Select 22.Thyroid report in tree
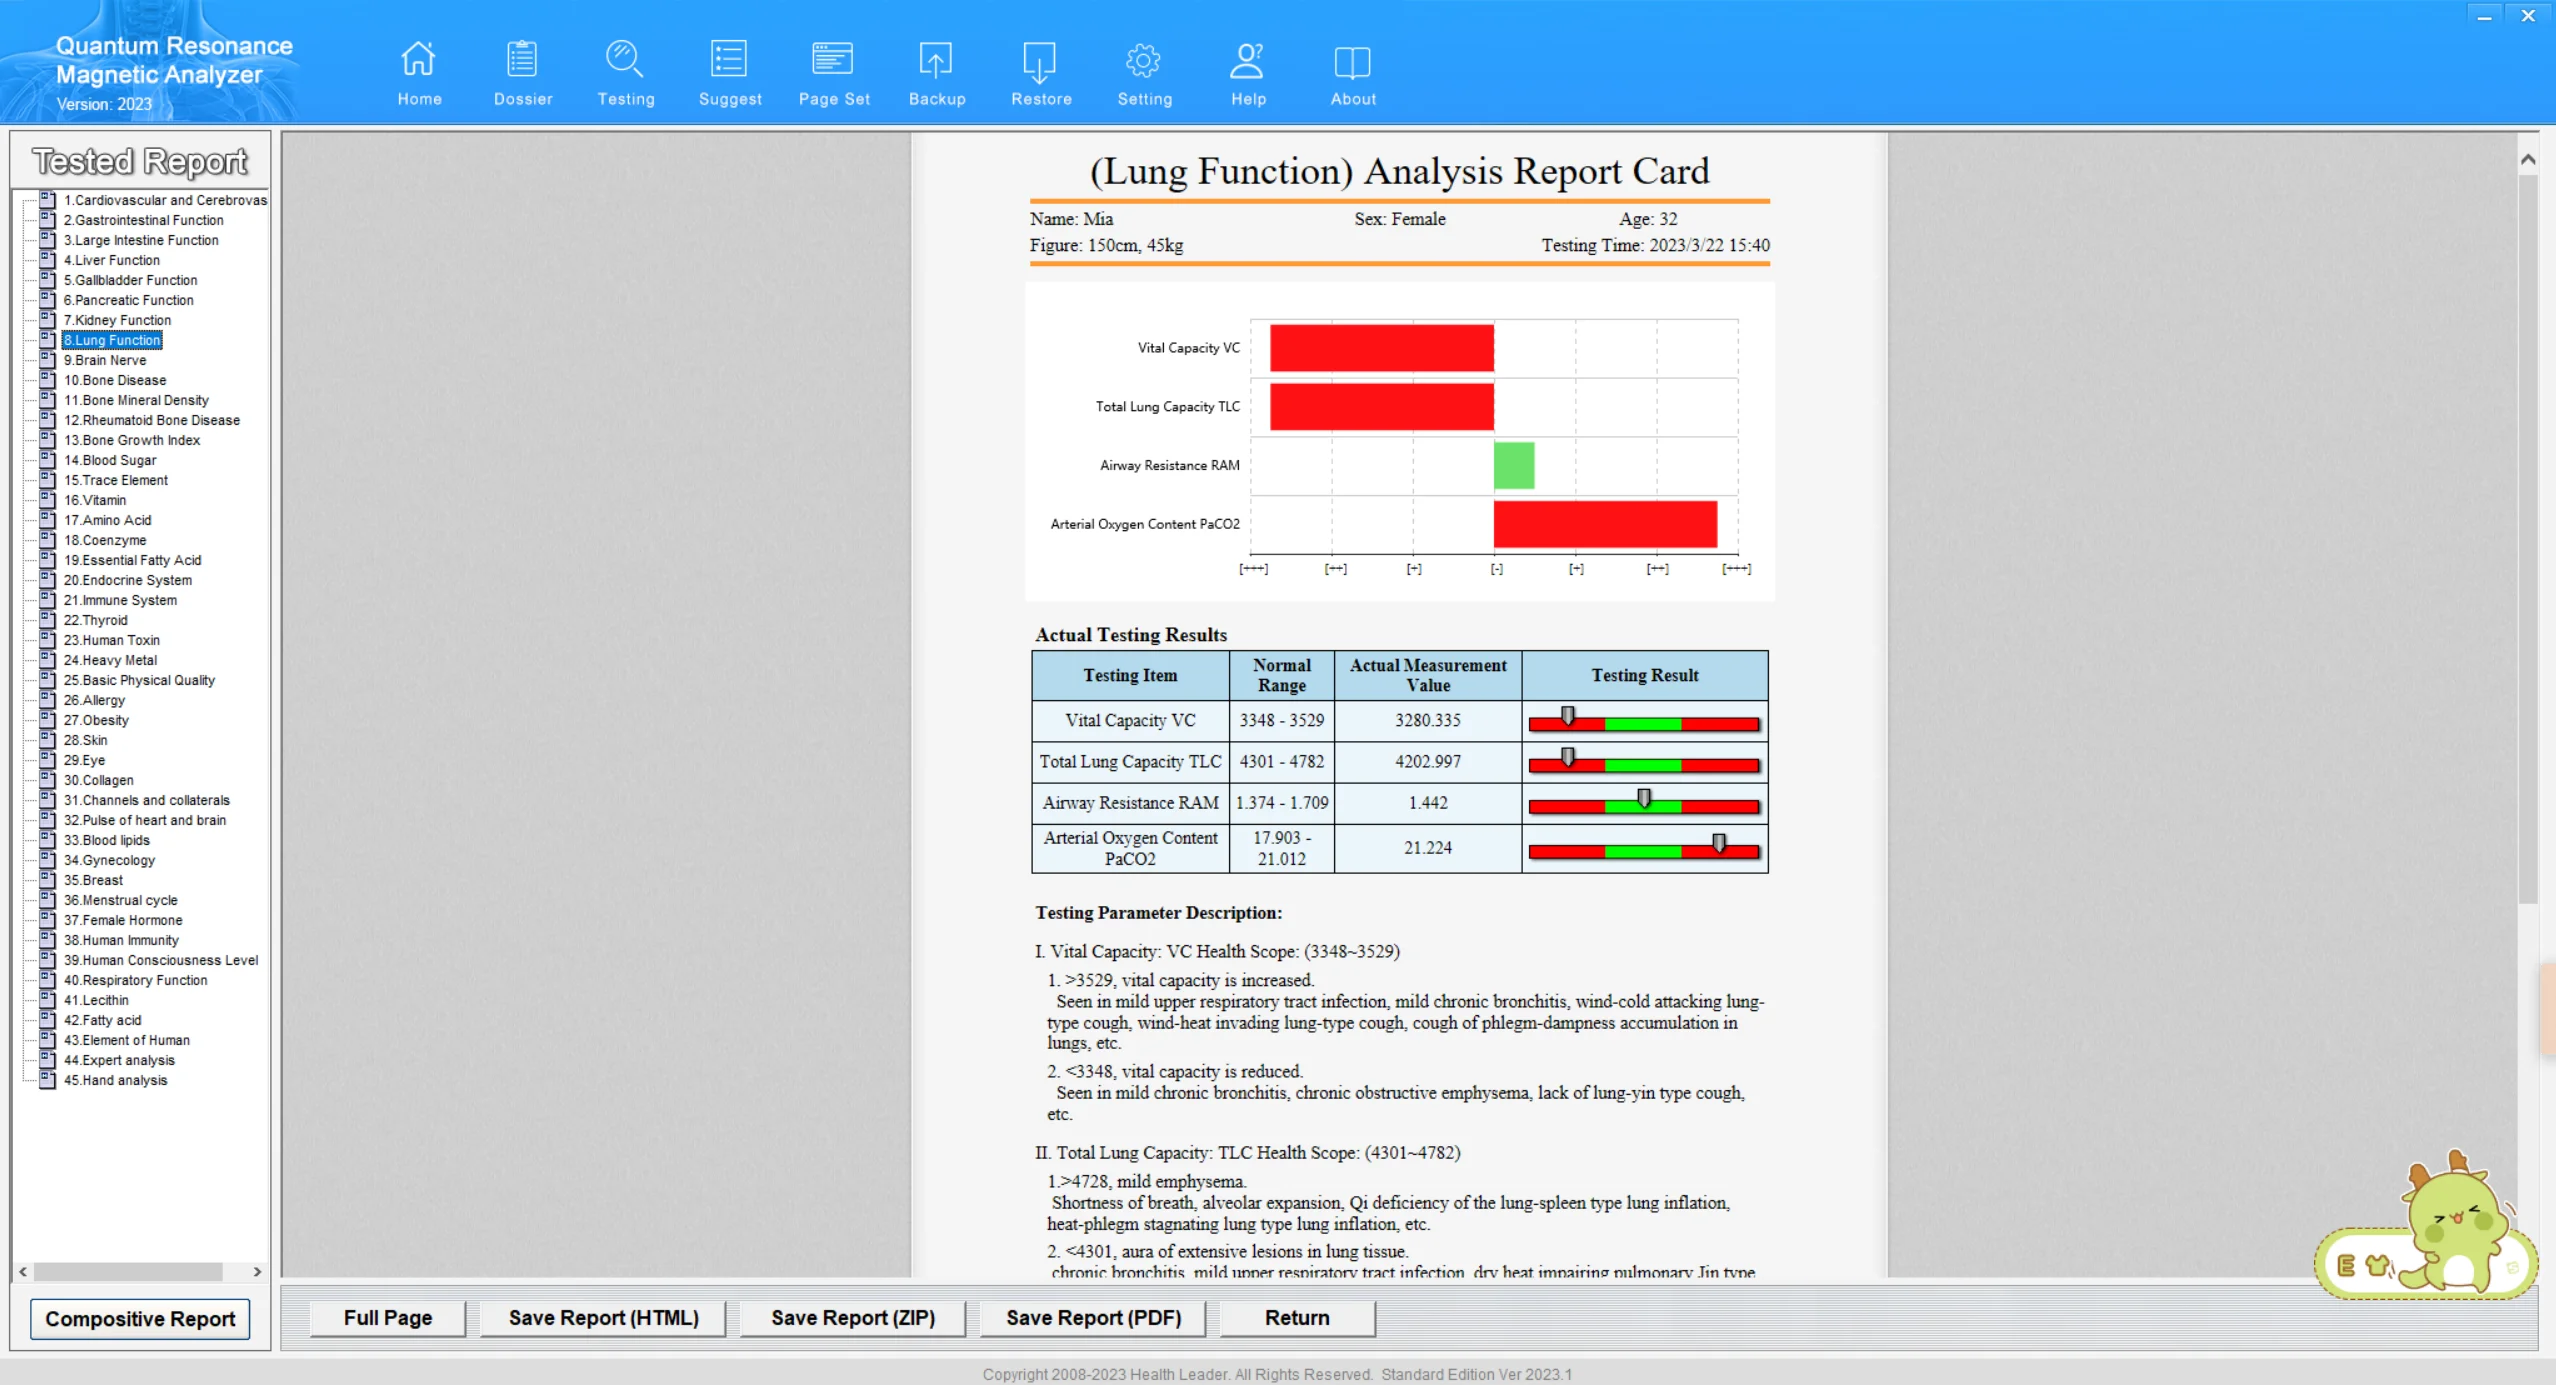 [x=95, y=620]
